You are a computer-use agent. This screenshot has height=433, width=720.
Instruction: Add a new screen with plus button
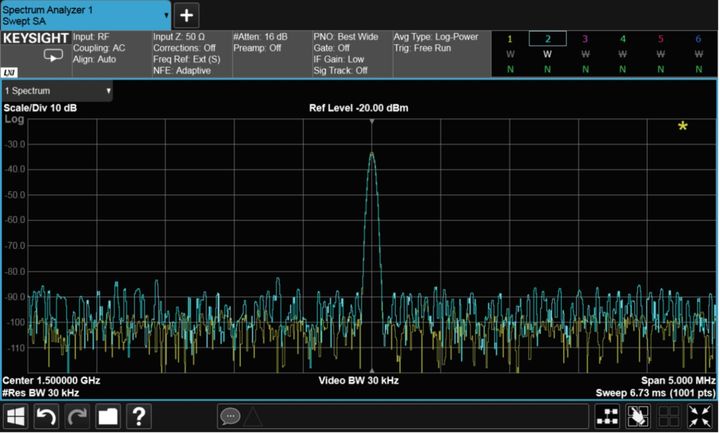click(x=187, y=15)
